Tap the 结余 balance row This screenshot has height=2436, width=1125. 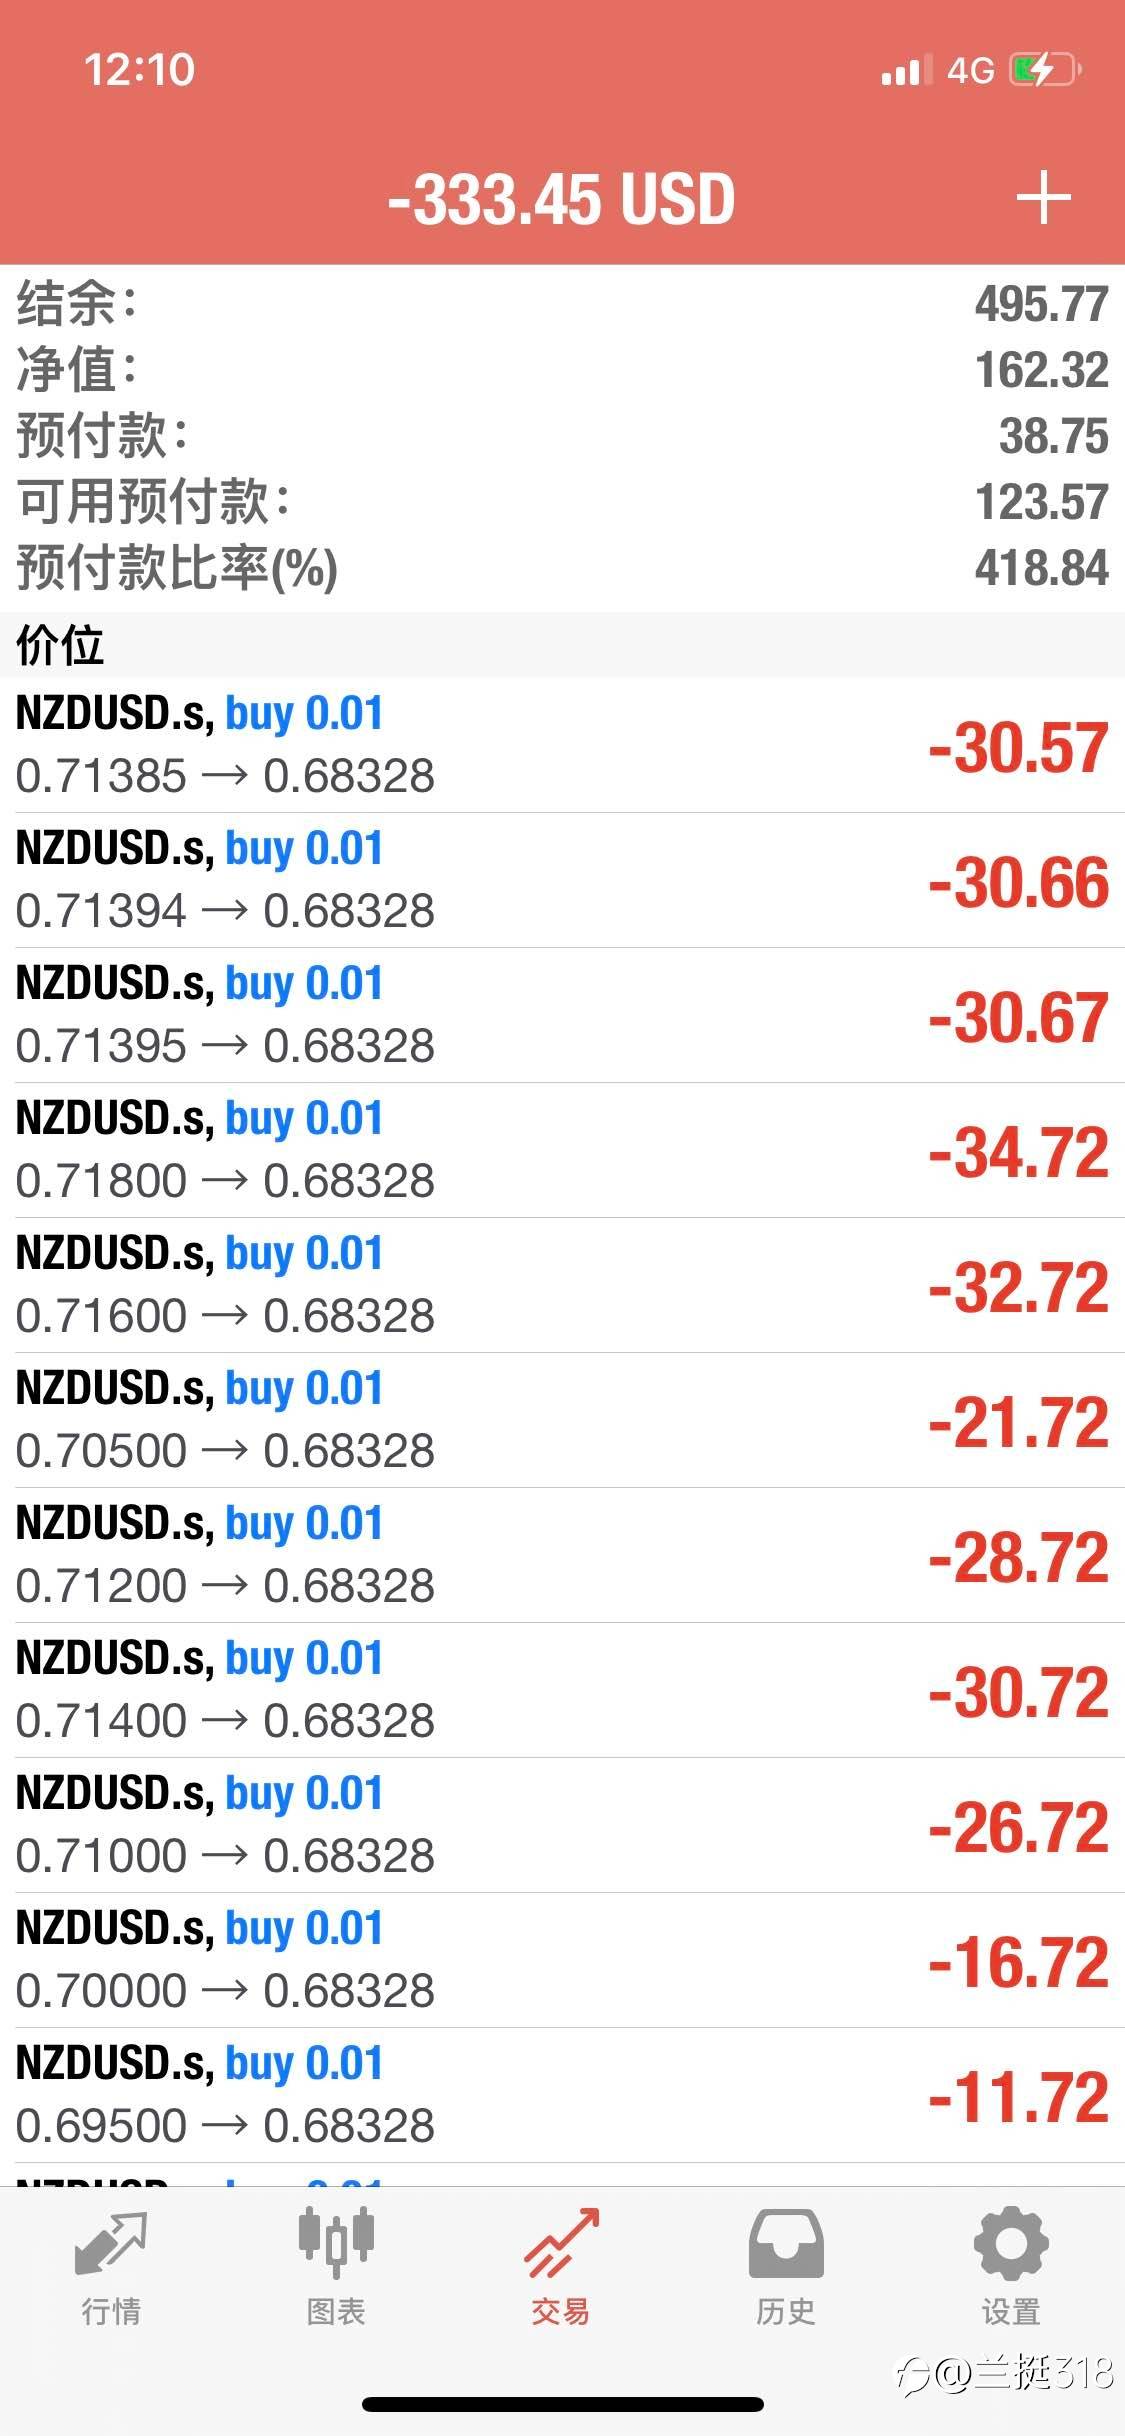click(x=562, y=303)
